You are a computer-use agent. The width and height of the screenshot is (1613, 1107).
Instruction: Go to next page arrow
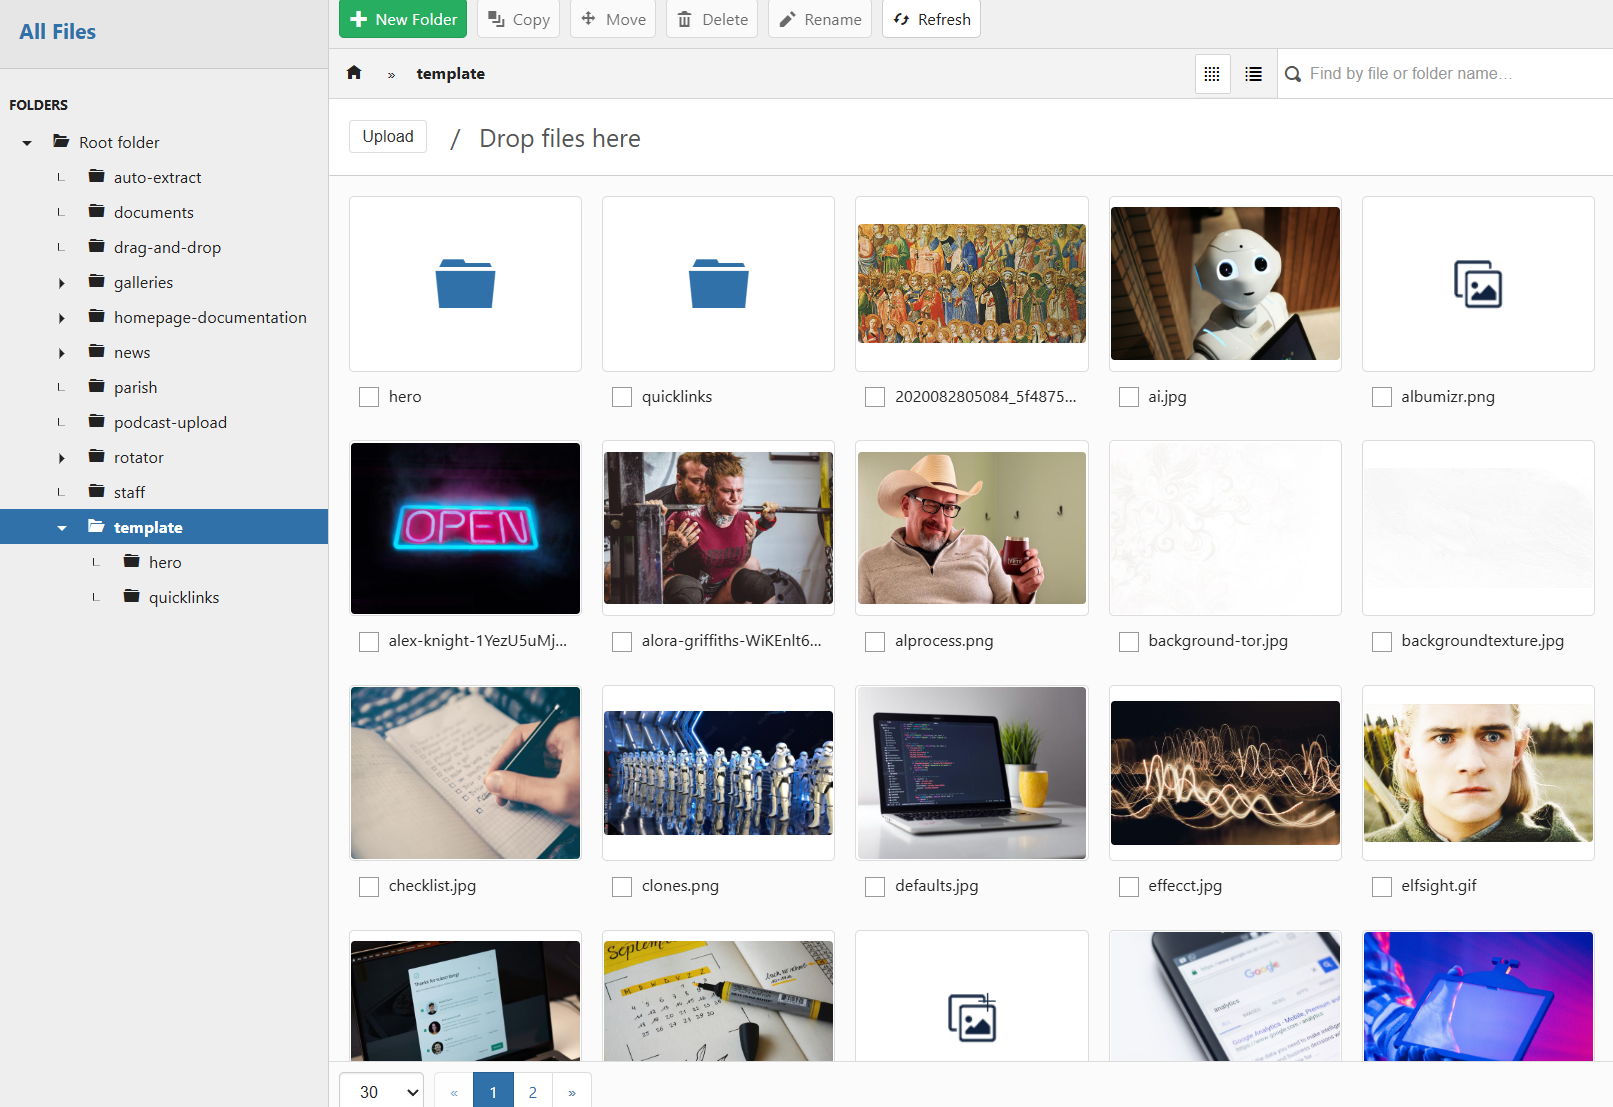click(x=572, y=1092)
